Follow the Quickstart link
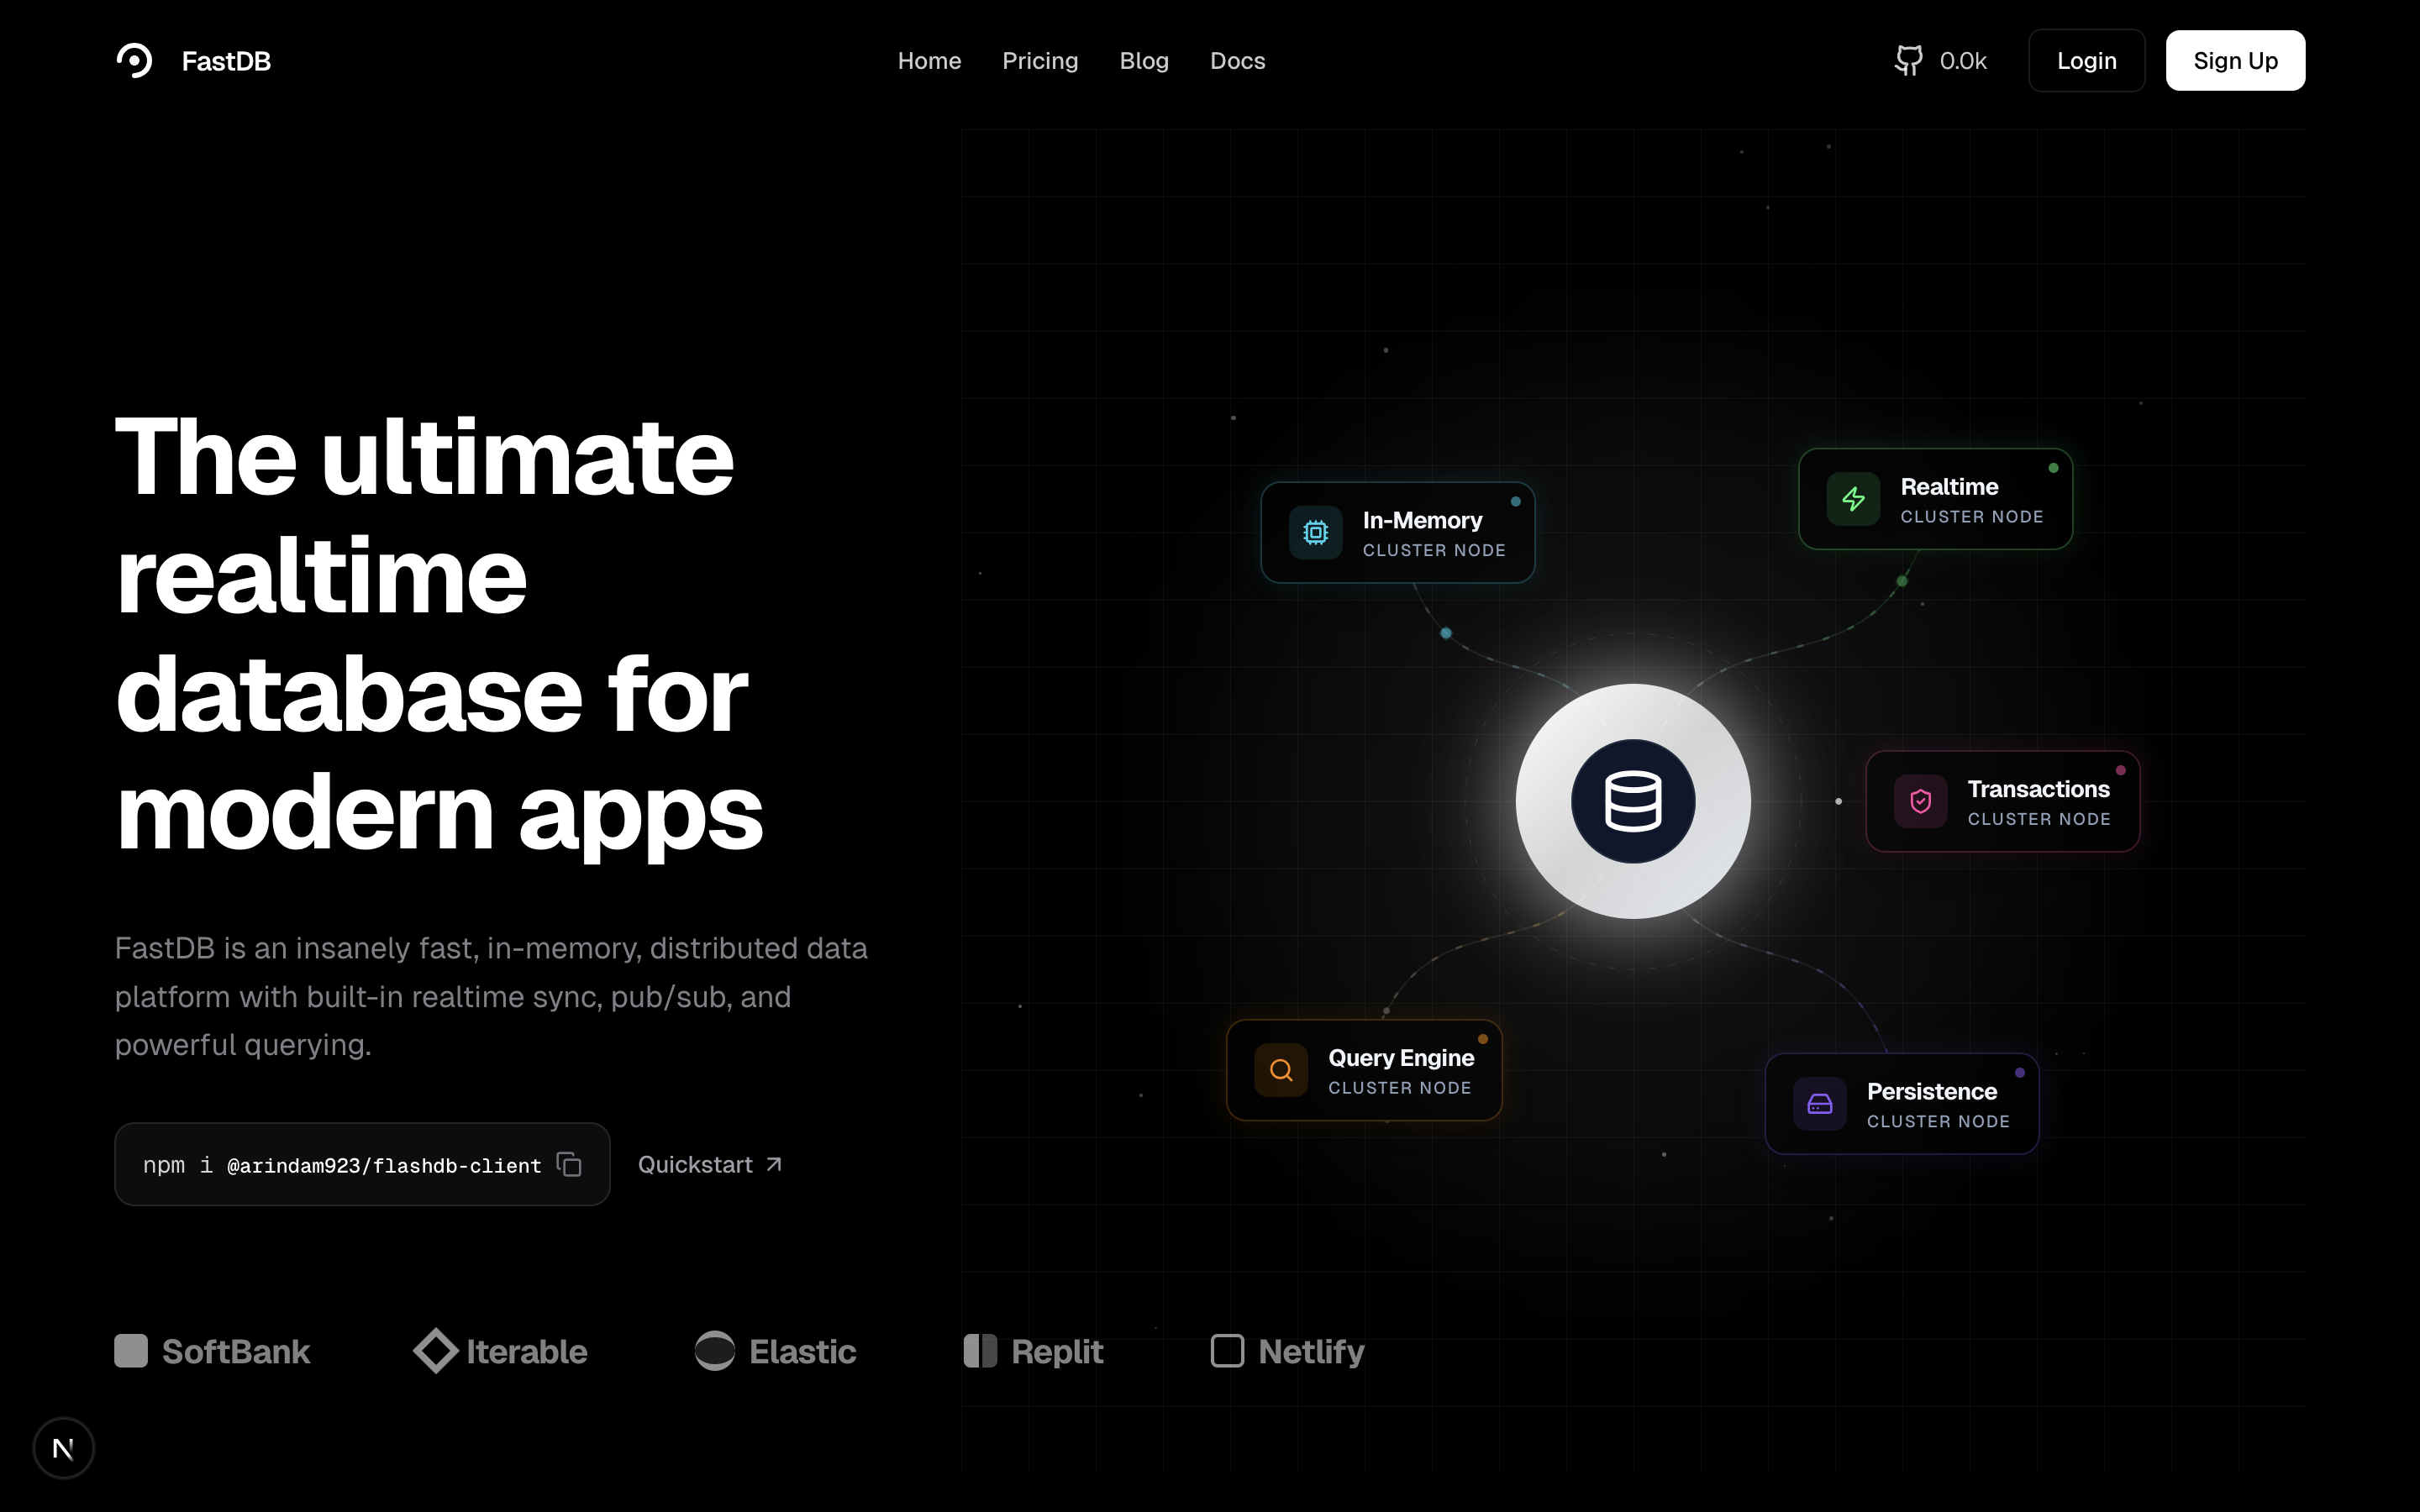 [710, 1164]
